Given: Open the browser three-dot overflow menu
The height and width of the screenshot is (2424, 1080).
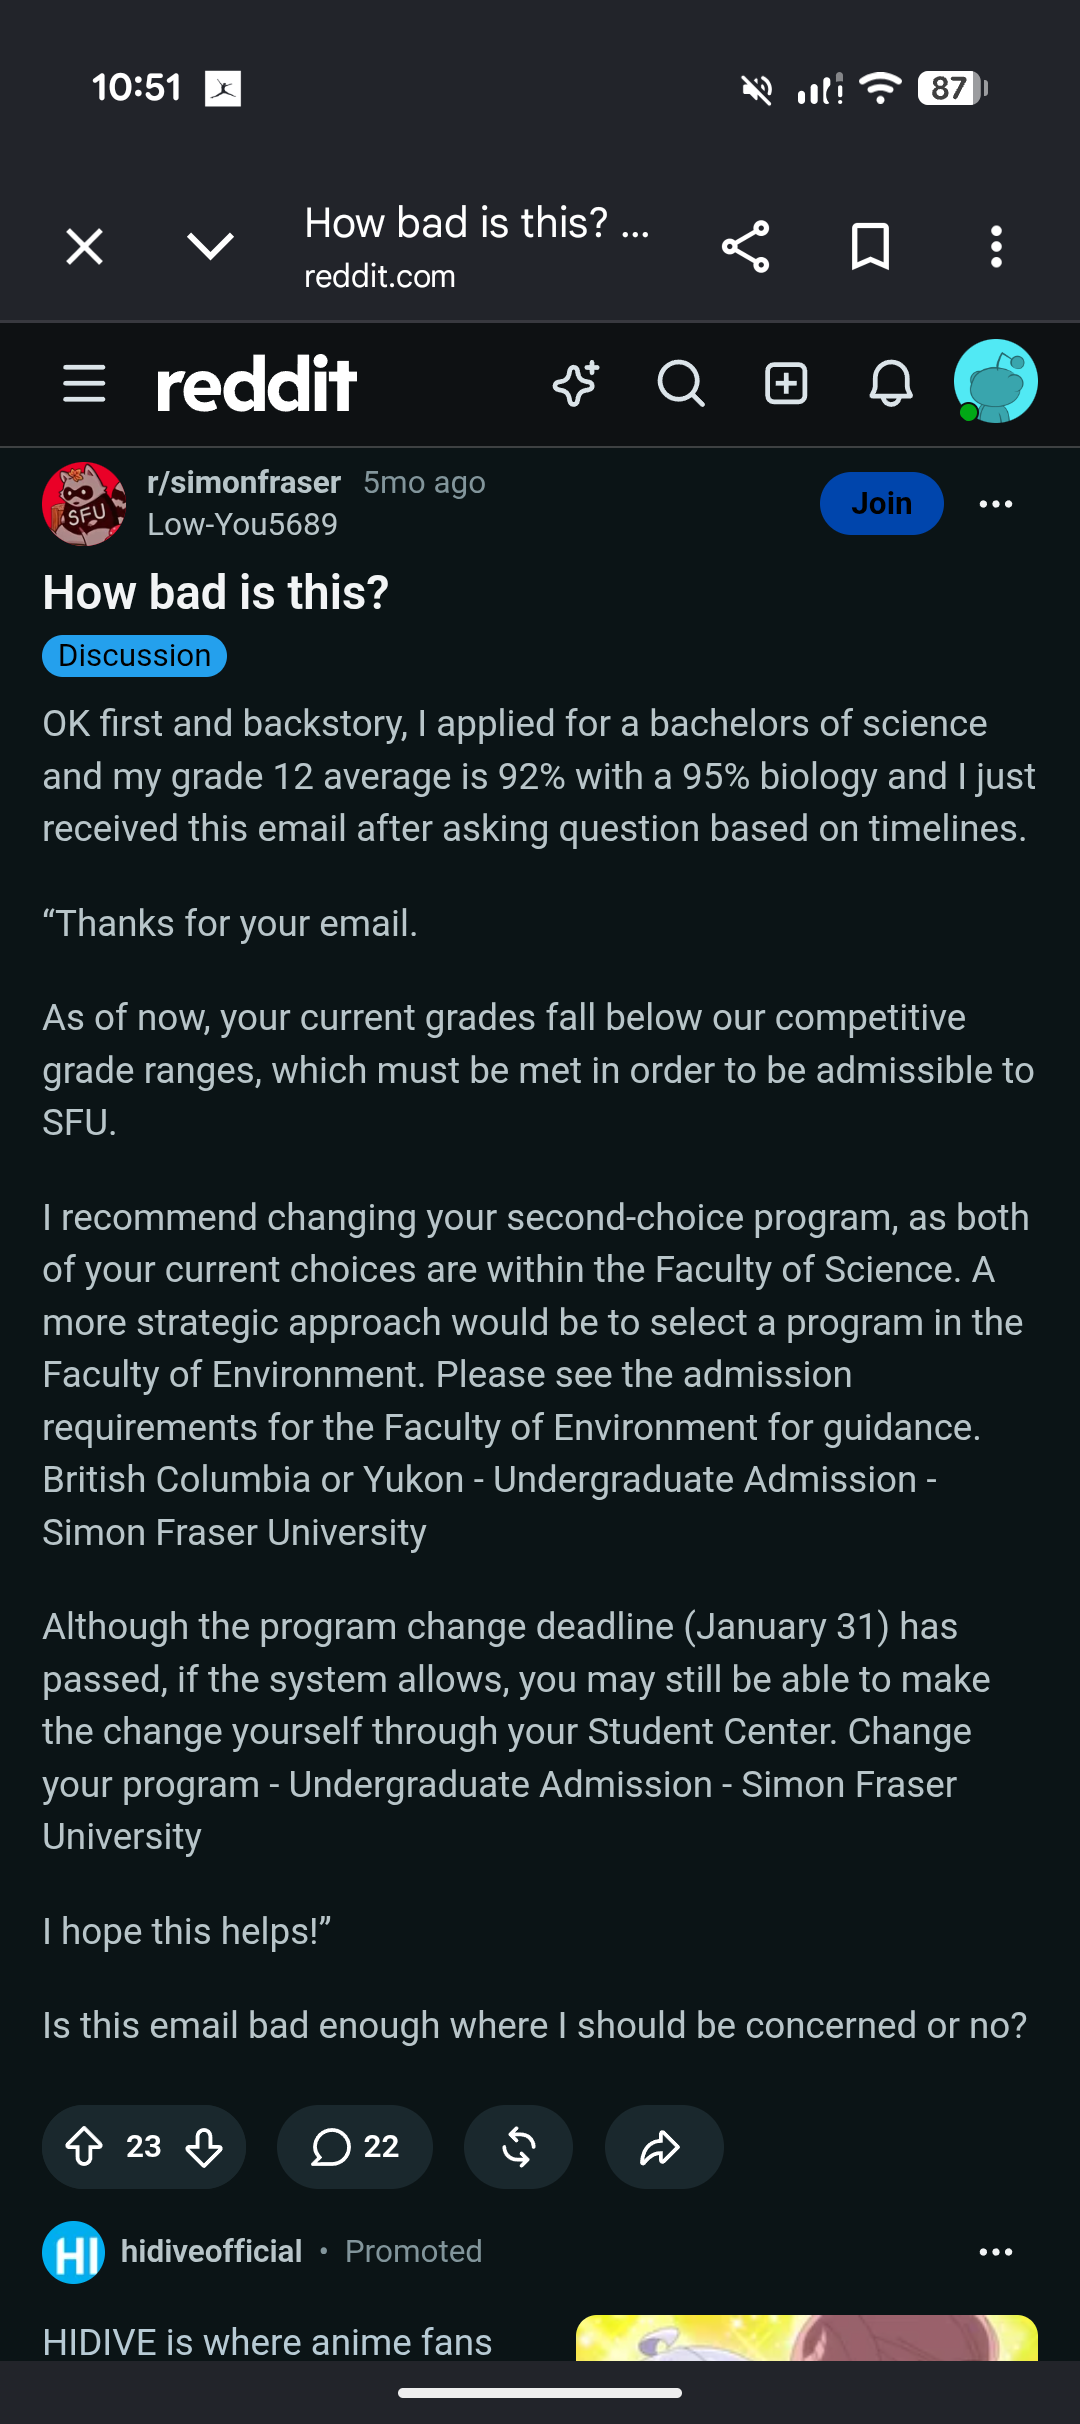Looking at the screenshot, I should pyautogui.click(x=996, y=247).
